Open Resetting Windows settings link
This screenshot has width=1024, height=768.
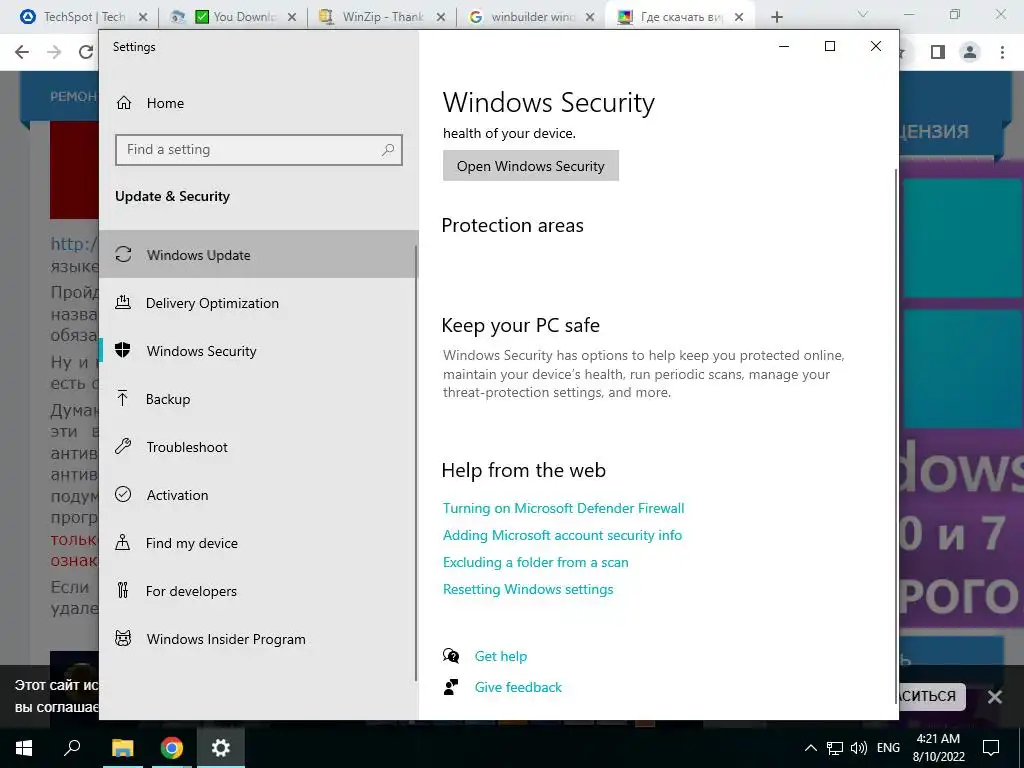pos(528,589)
